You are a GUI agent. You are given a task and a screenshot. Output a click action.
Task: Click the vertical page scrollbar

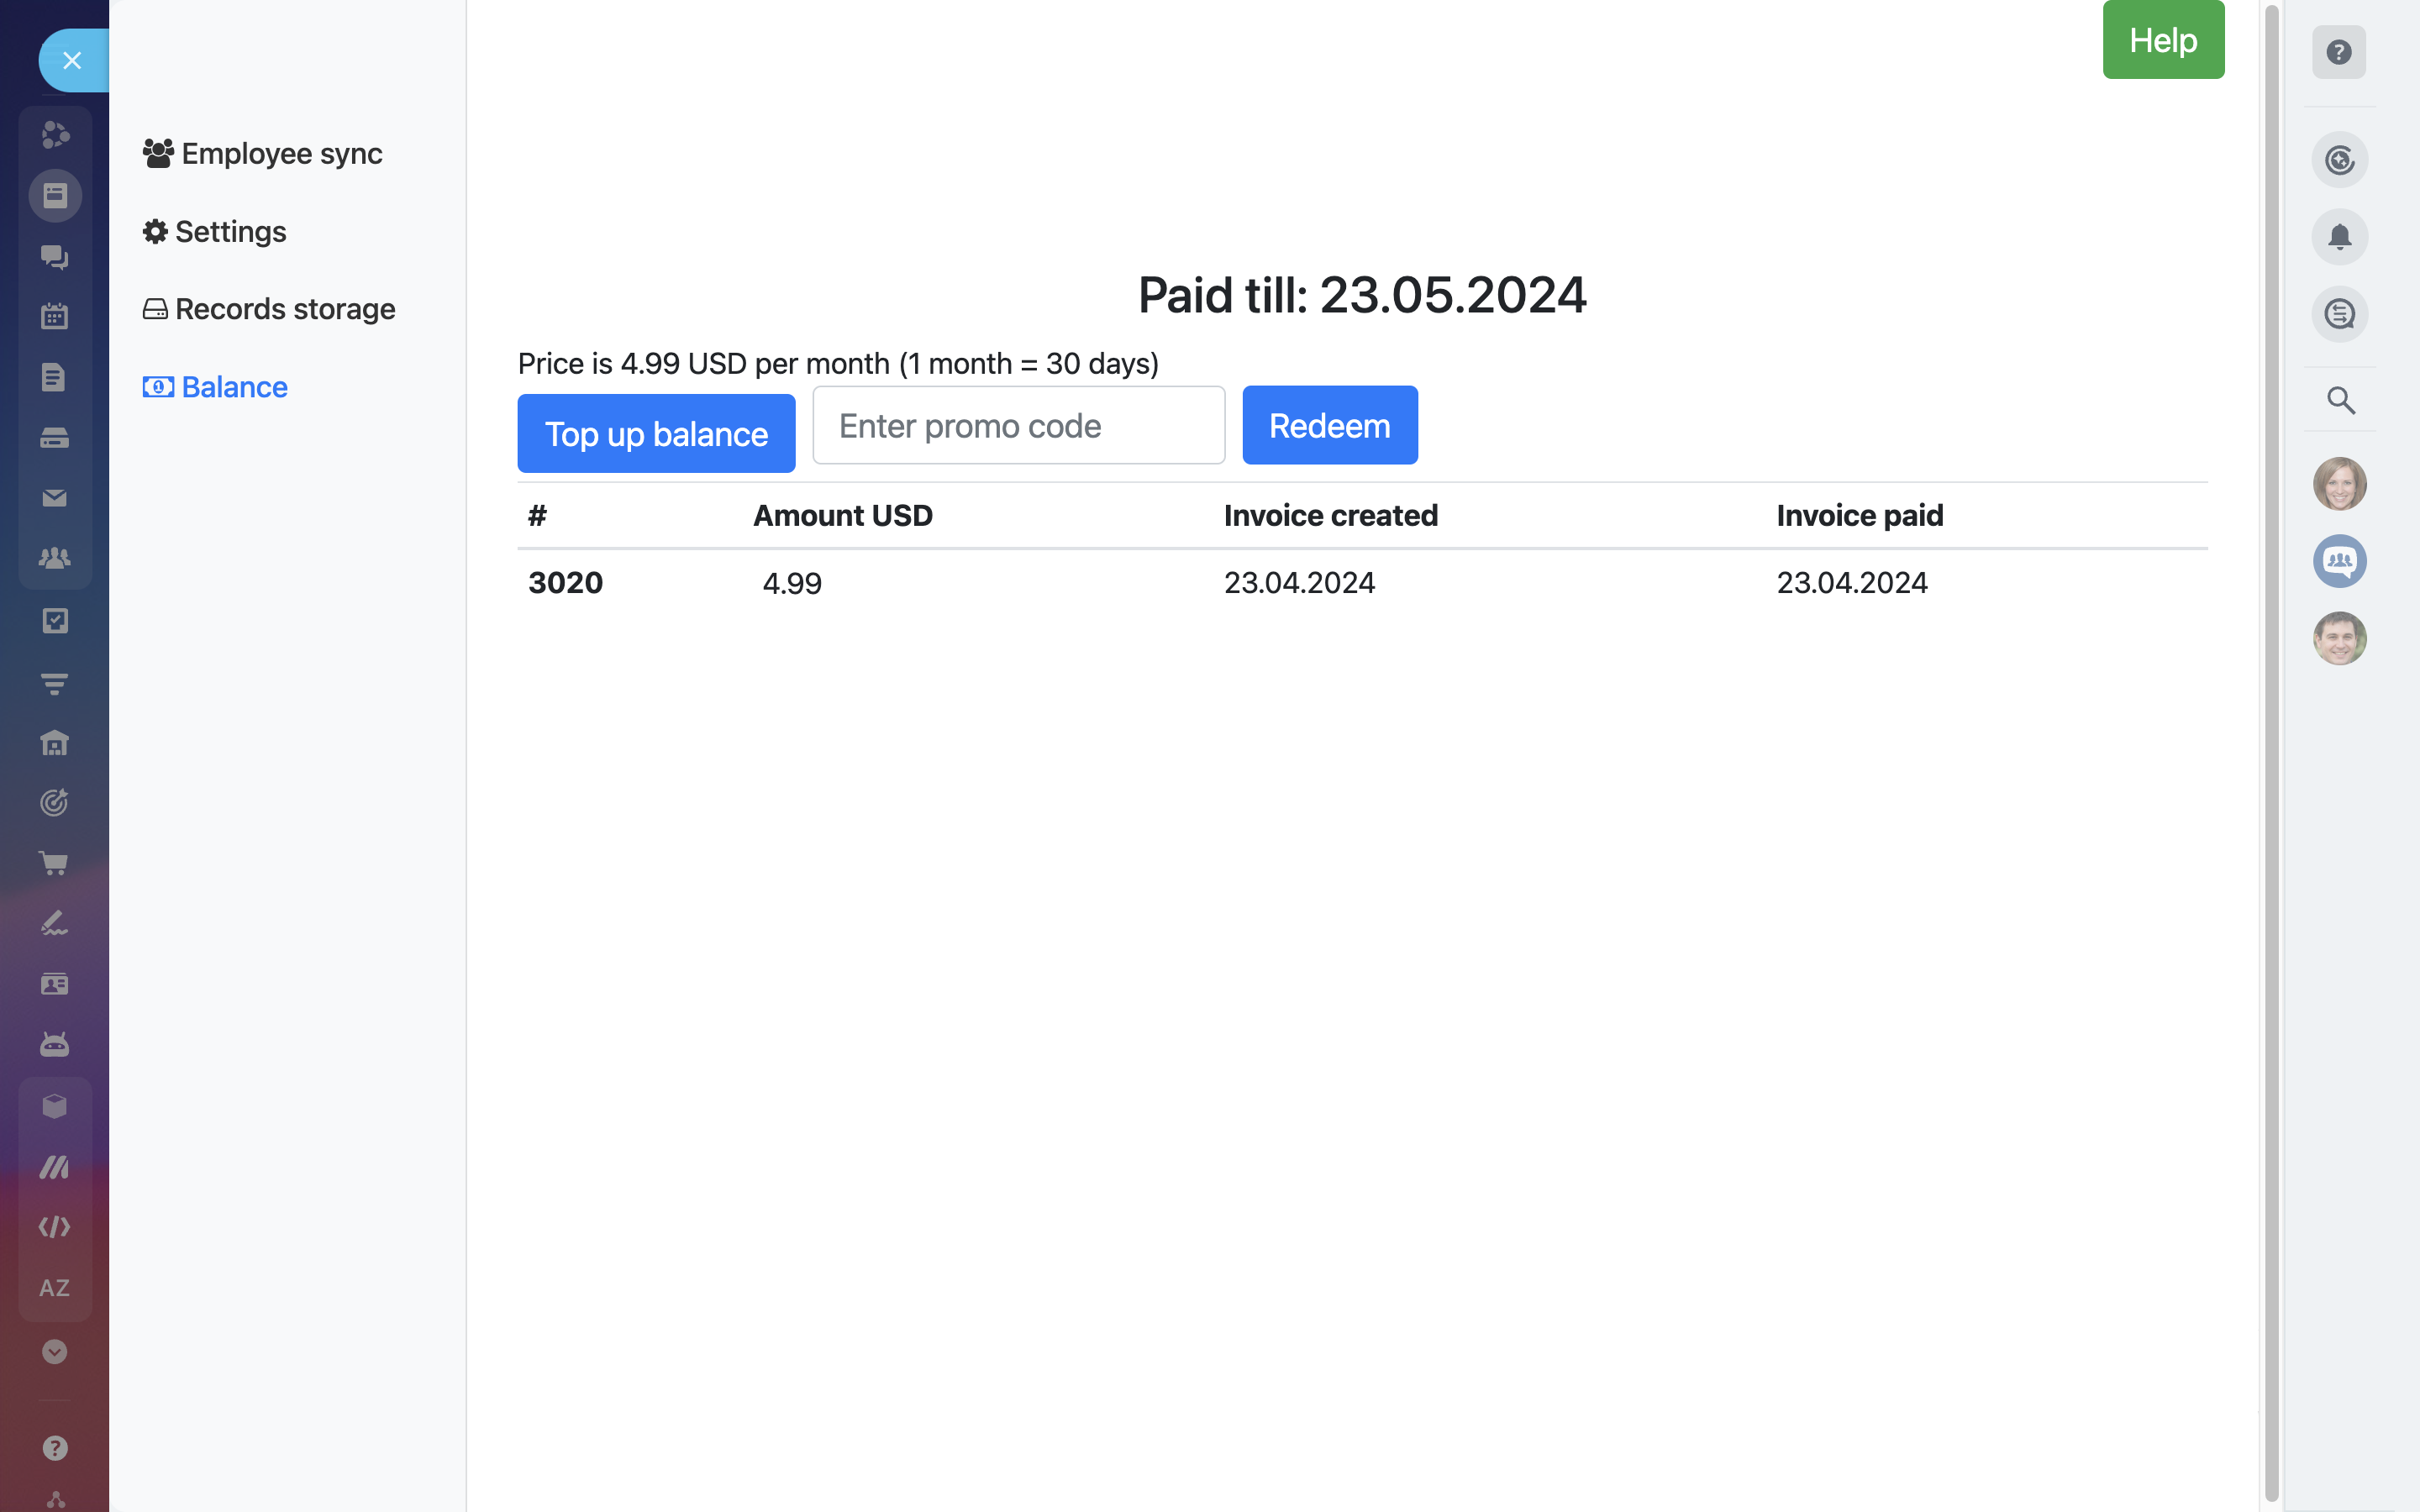point(2271,750)
